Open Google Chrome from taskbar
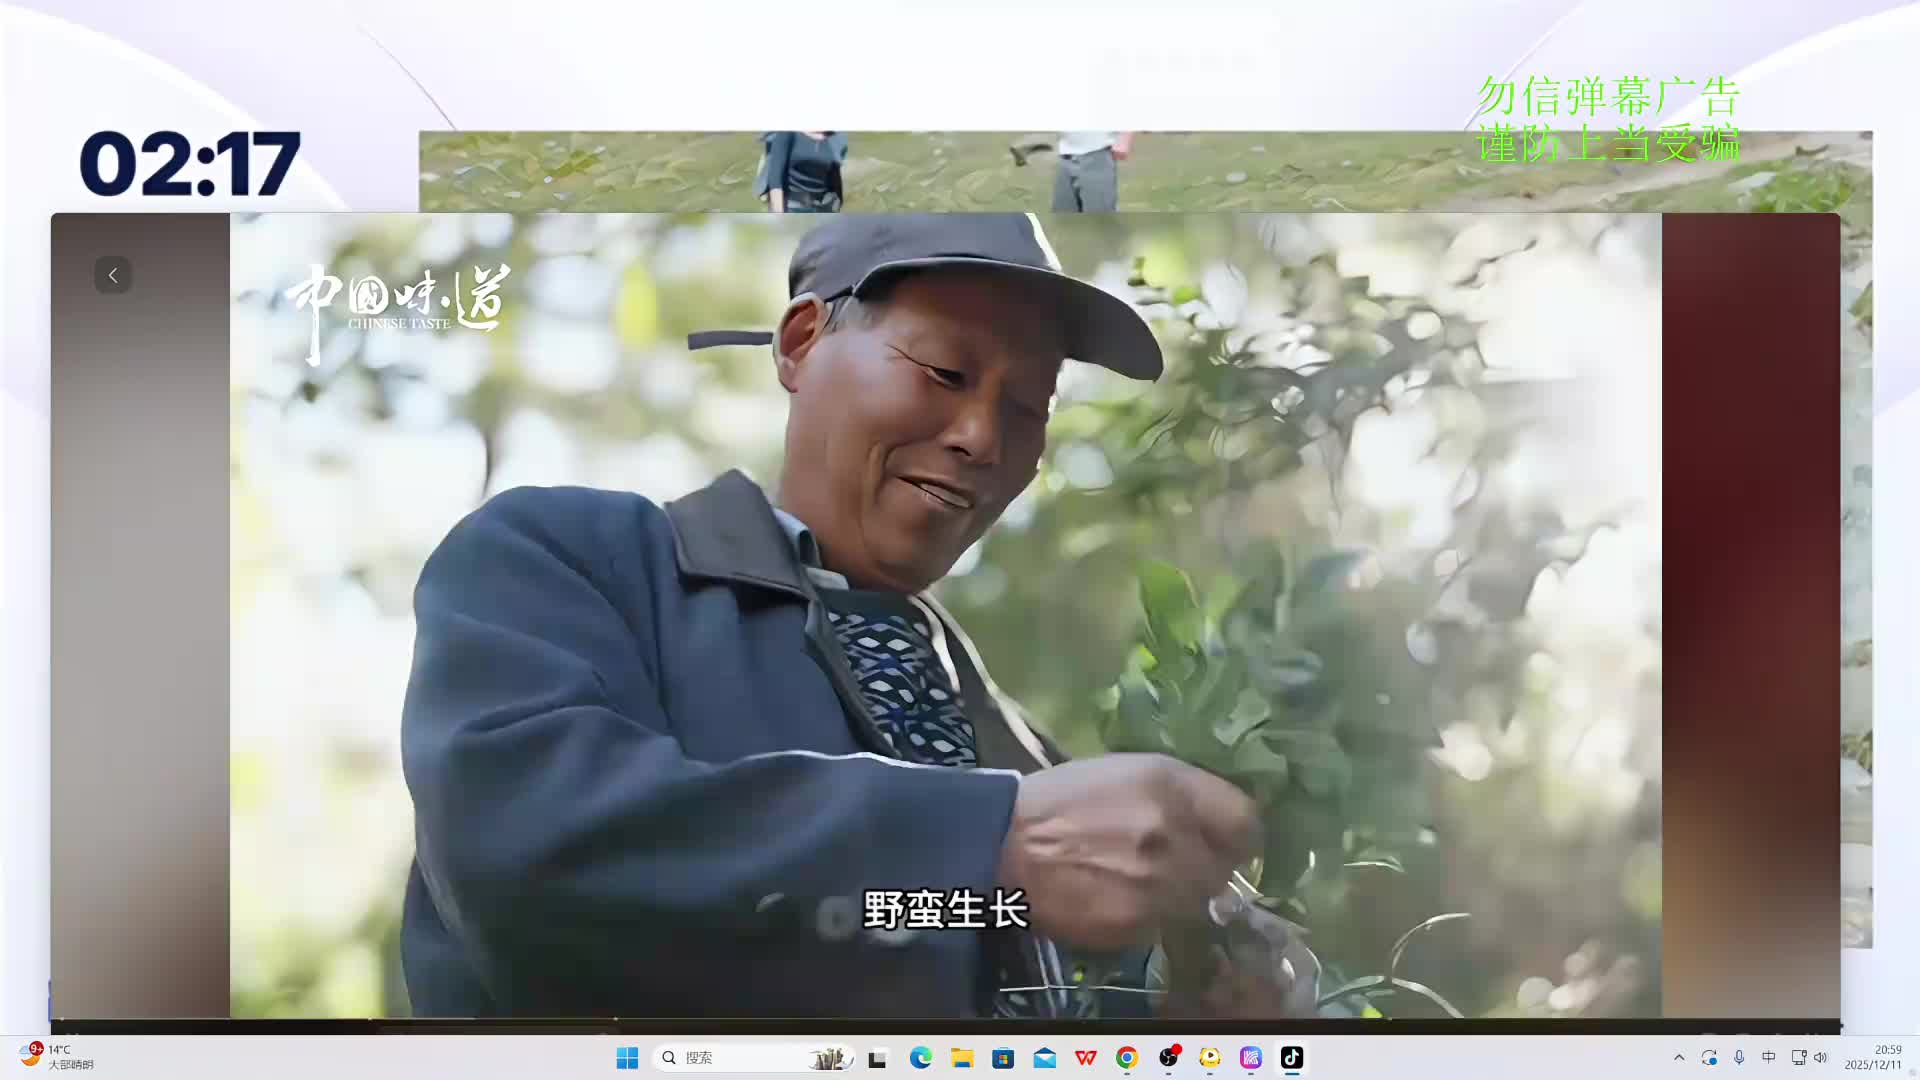The width and height of the screenshot is (1920, 1080). pyautogui.click(x=1127, y=1057)
